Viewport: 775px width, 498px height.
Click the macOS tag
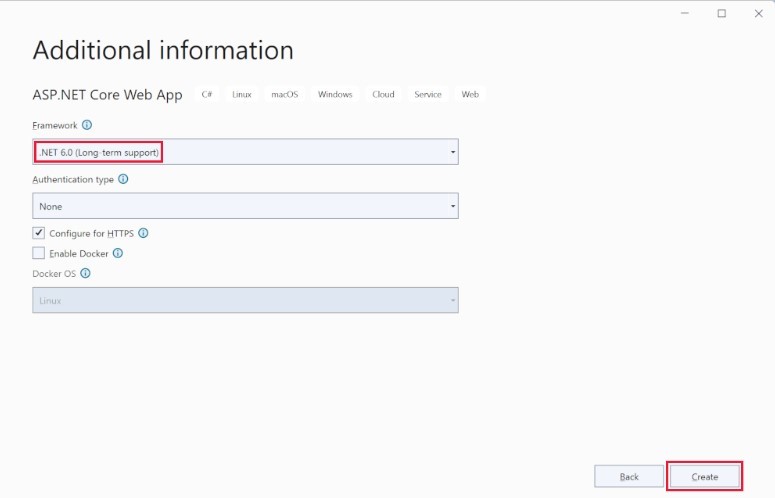pyautogui.click(x=285, y=94)
